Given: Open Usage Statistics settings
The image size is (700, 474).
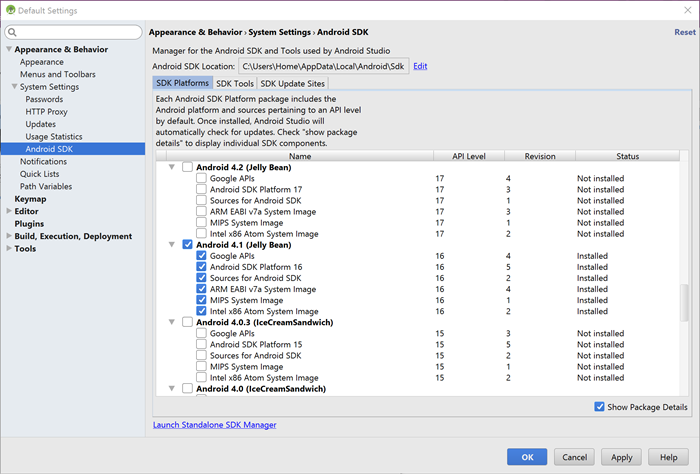Looking at the screenshot, I should click(54, 137).
